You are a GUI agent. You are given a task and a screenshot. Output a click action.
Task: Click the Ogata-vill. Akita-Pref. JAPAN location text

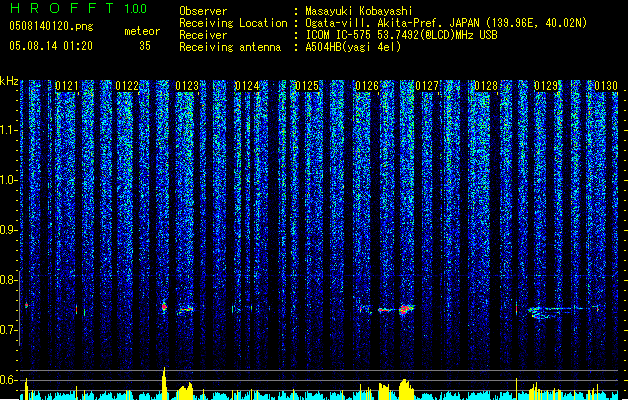[x=446, y=23]
